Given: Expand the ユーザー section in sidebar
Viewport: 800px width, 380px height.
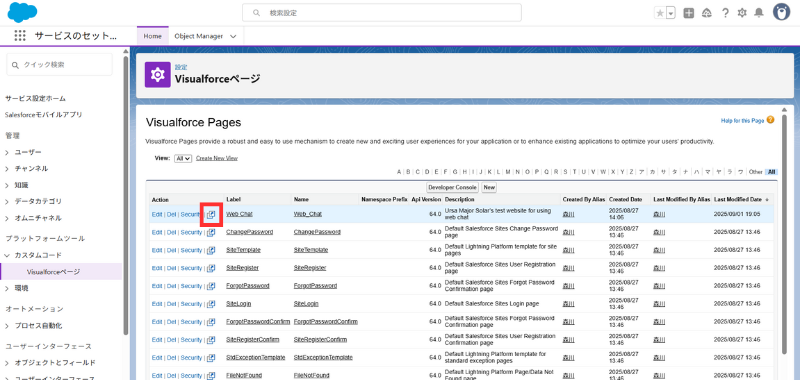Looking at the screenshot, I should pos(8,153).
